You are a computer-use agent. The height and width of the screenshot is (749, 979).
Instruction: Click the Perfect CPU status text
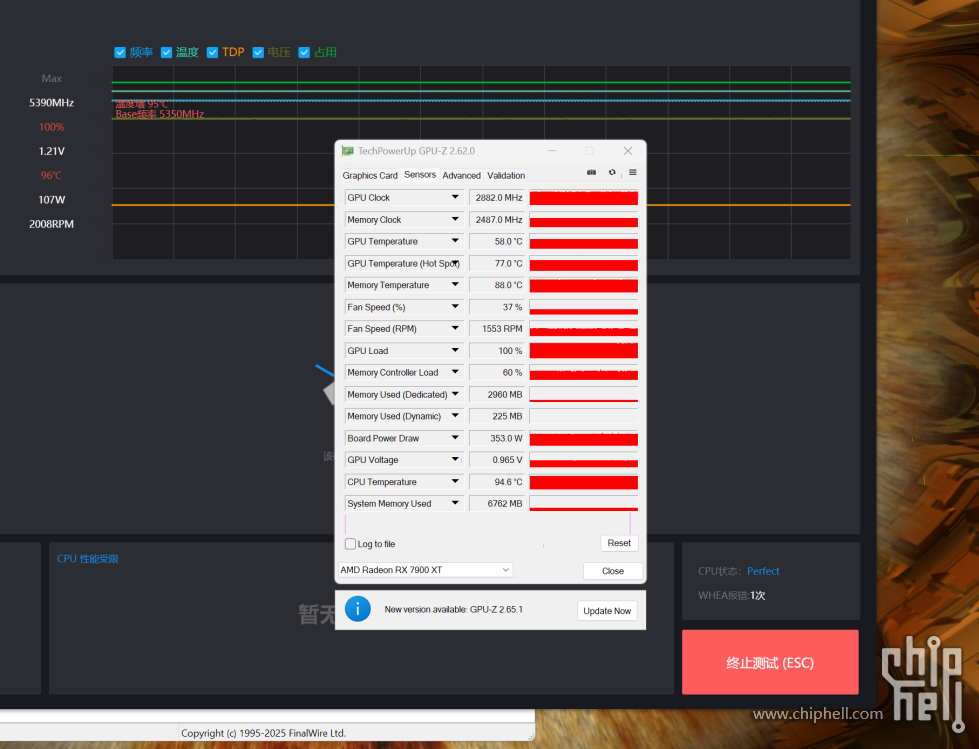click(x=763, y=571)
